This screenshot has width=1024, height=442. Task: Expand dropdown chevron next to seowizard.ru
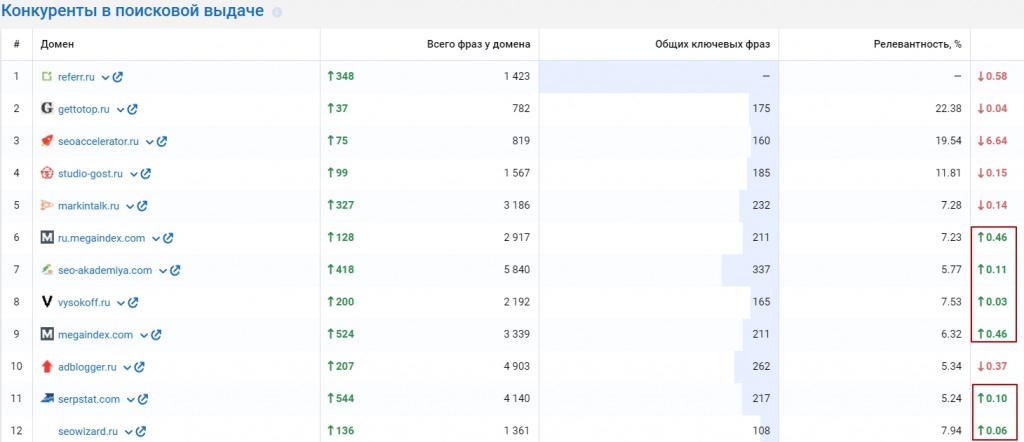click(128, 432)
